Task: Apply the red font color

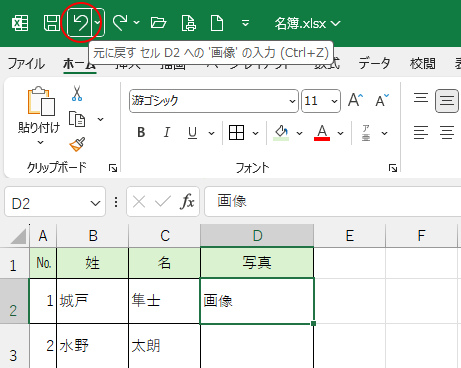Action: coord(322,133)
